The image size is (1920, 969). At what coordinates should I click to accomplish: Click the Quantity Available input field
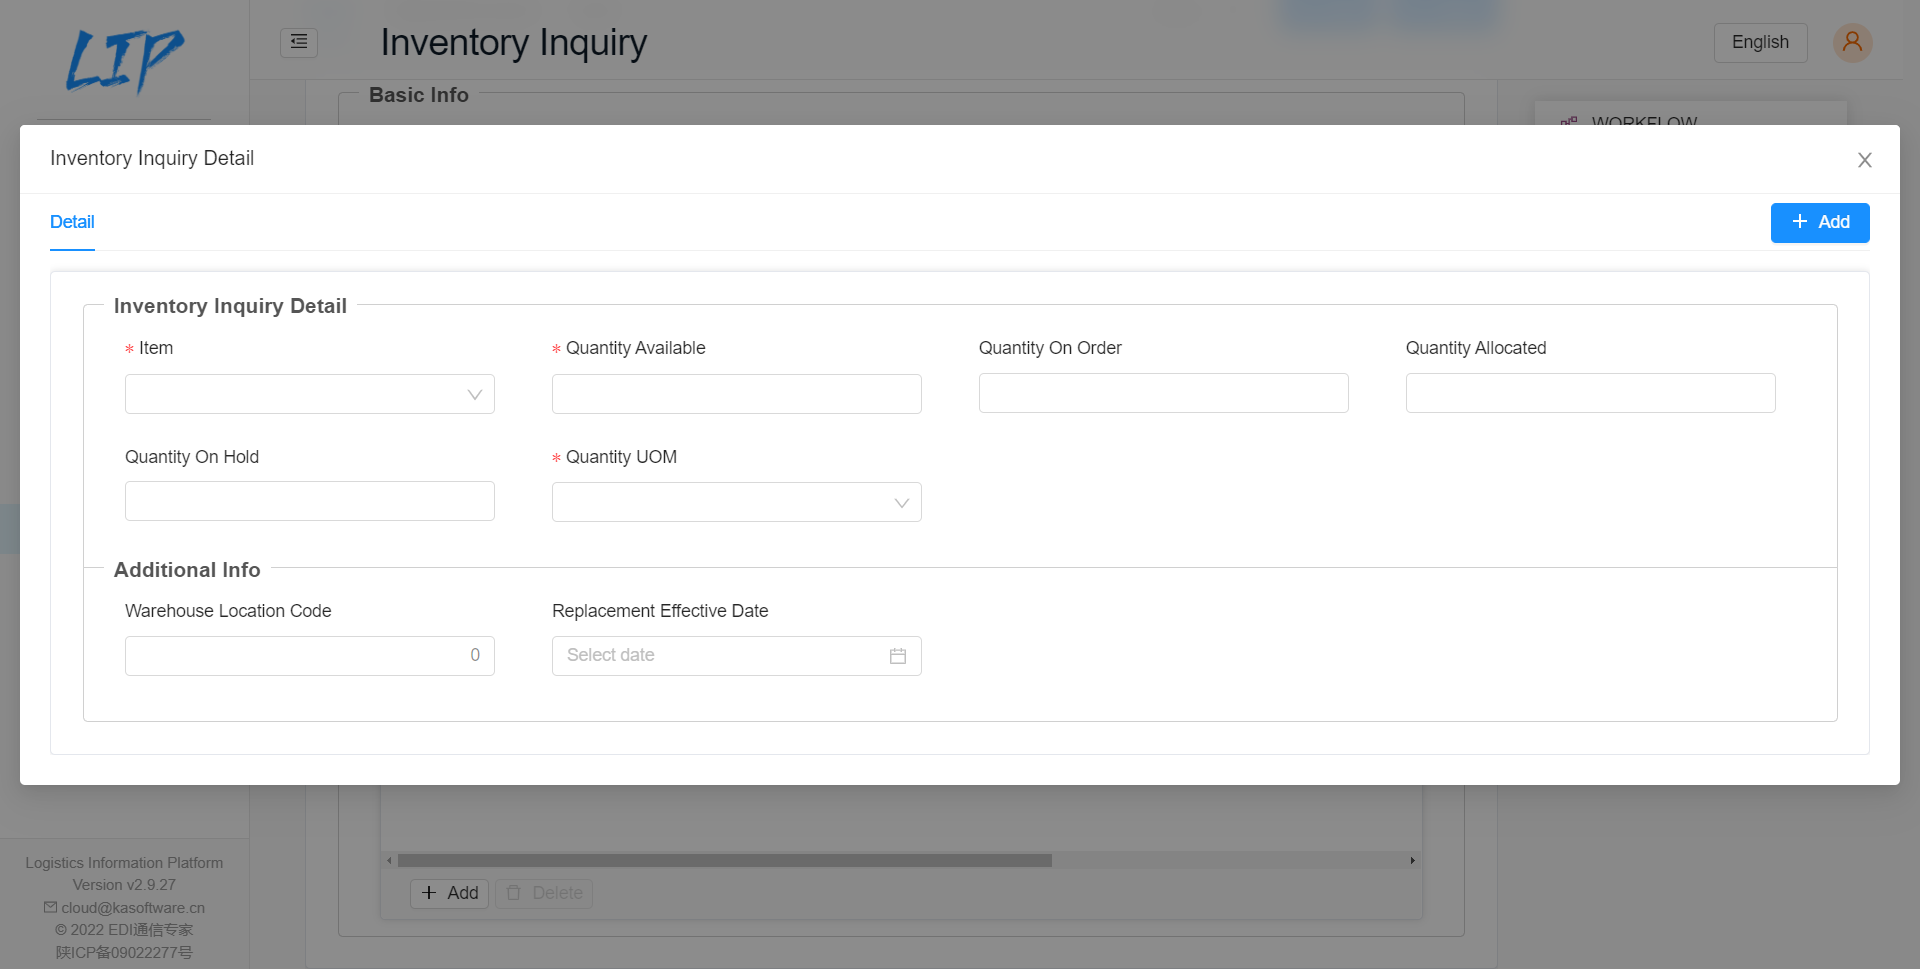736,394
